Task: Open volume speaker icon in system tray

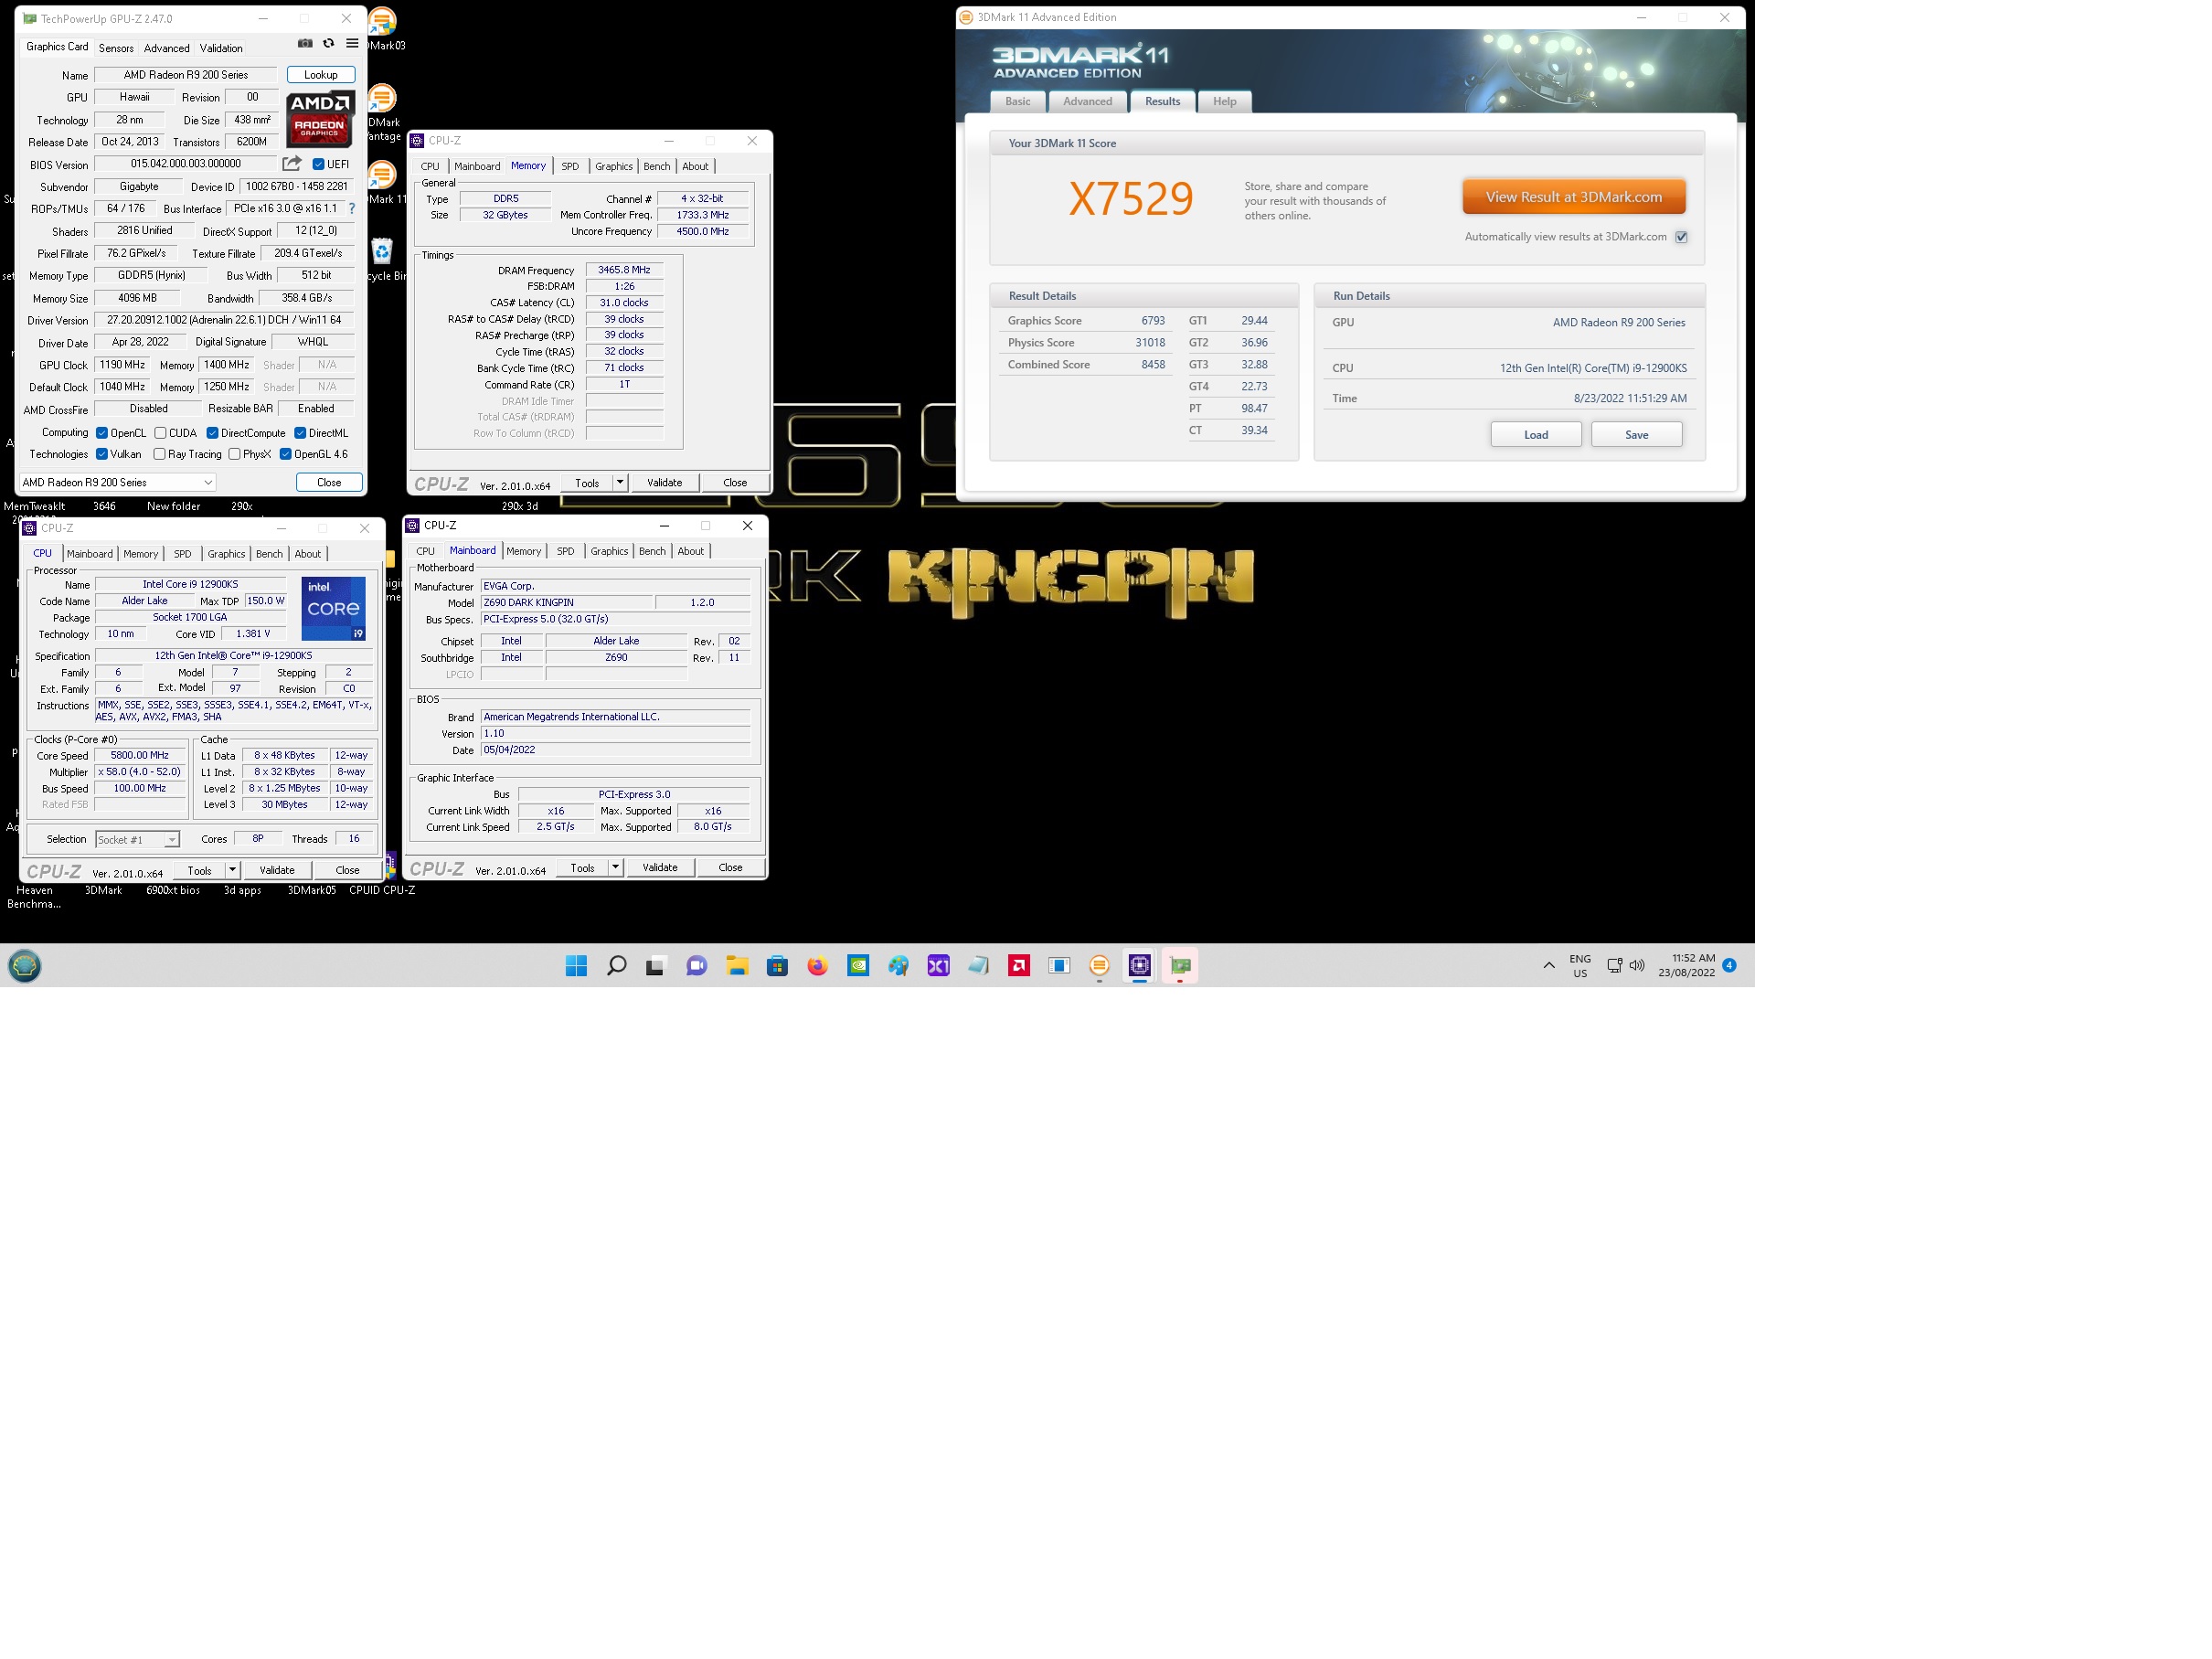Action: pyautogui.click(x=1637, y=965)
